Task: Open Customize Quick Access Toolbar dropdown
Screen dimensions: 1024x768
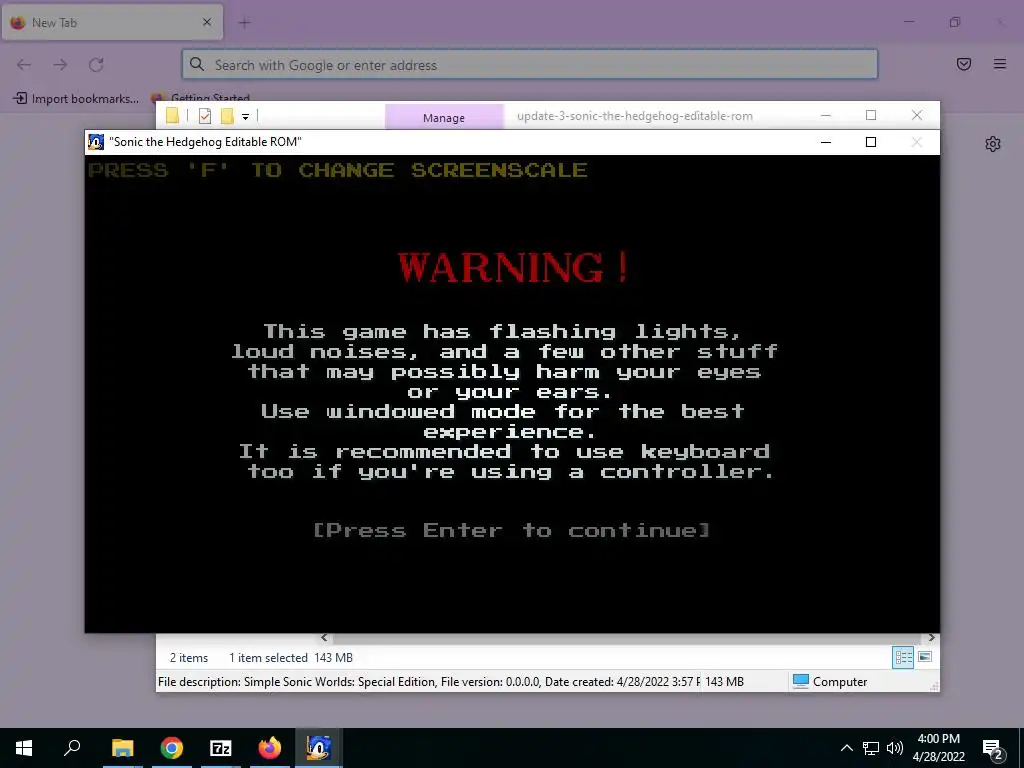Action: (246, 117)
